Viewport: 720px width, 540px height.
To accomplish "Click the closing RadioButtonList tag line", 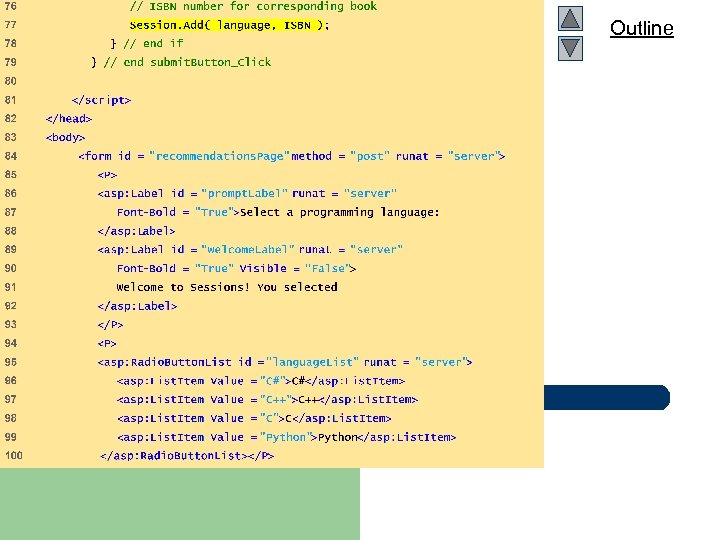I will (x=187, y=456).
